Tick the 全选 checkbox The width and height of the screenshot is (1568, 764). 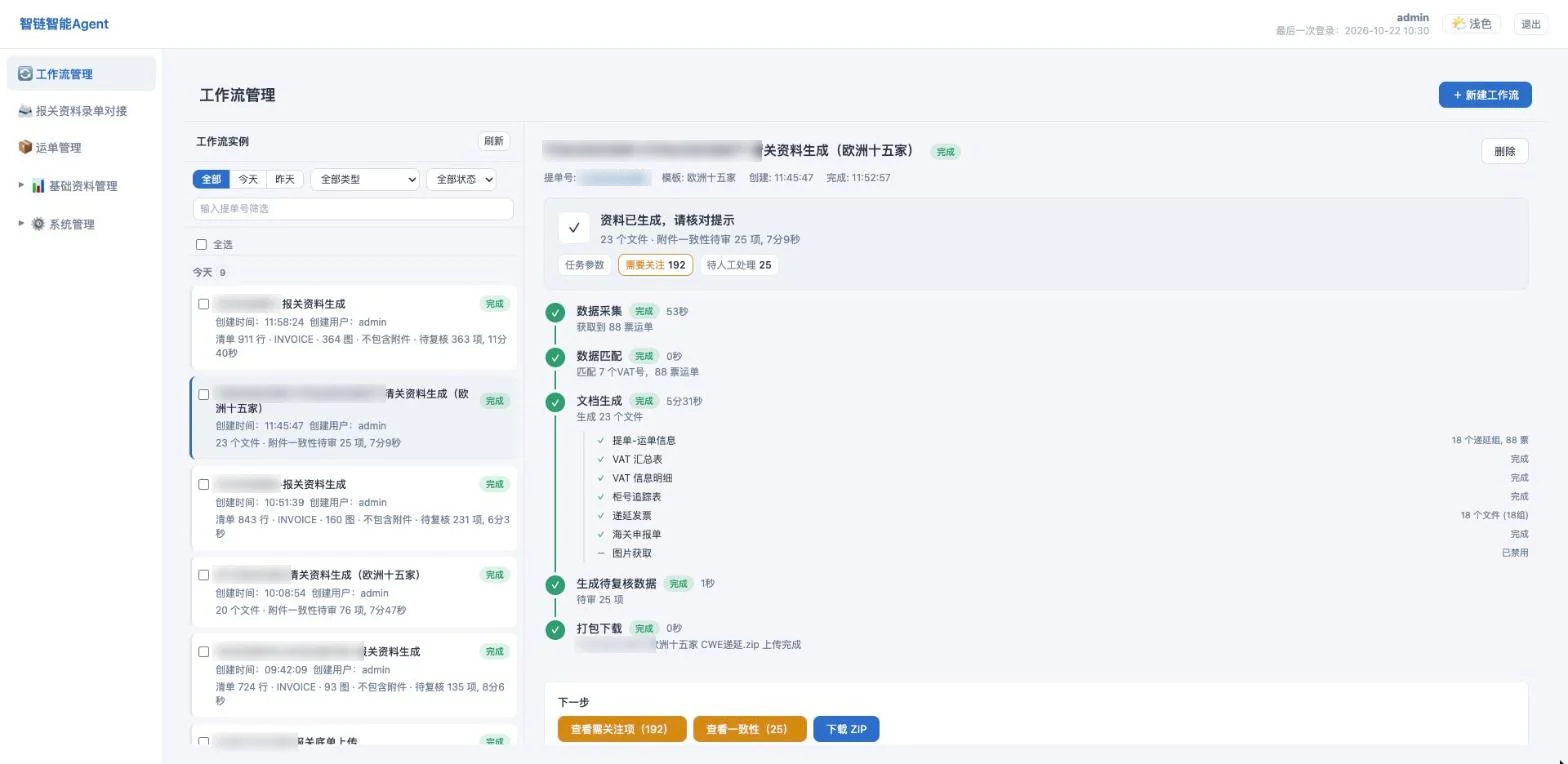coord(201,244)
